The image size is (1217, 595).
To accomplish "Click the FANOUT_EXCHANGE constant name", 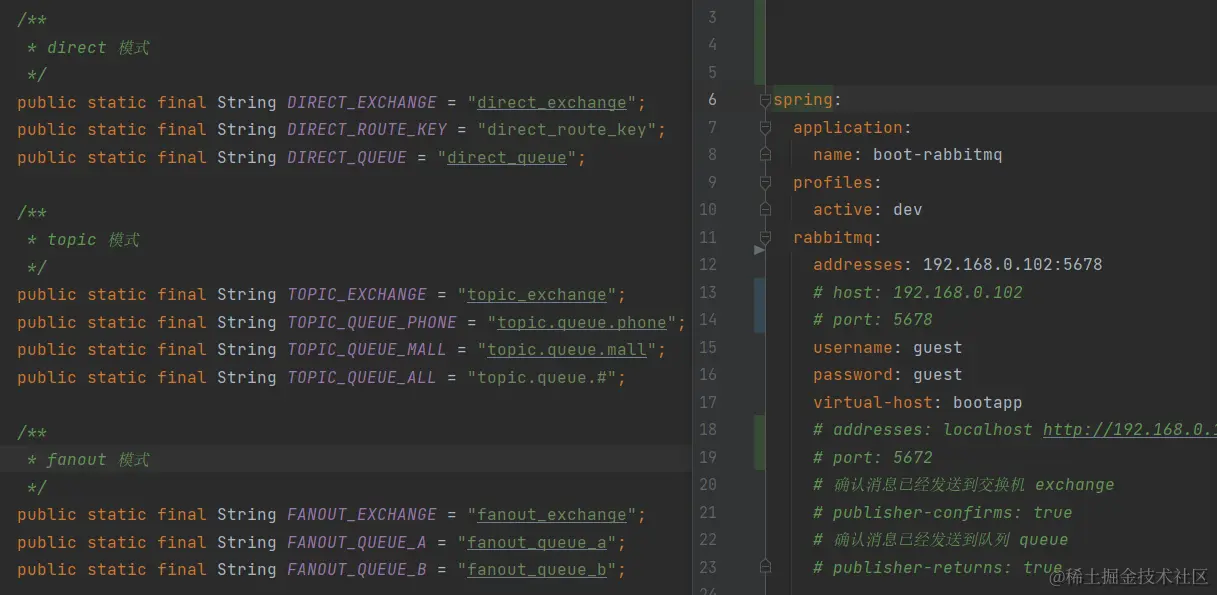I will pyautogui.click(x=362, y=515).
